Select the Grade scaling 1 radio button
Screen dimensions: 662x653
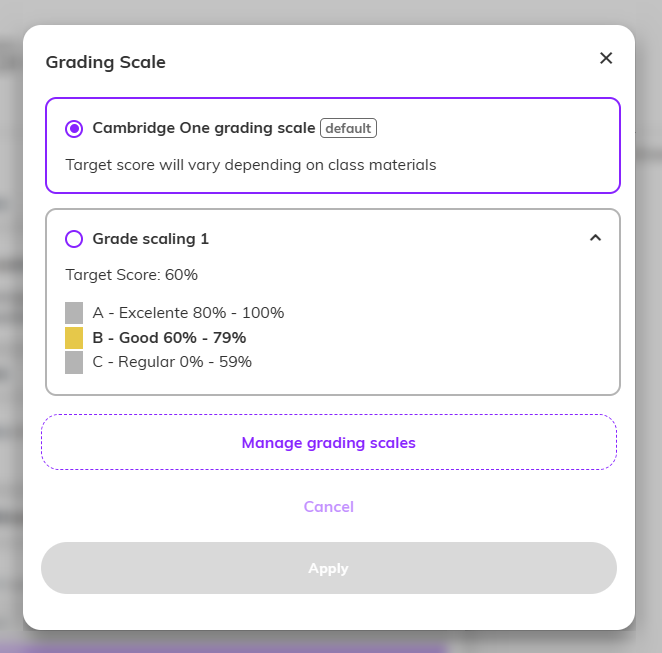point(74,239)
